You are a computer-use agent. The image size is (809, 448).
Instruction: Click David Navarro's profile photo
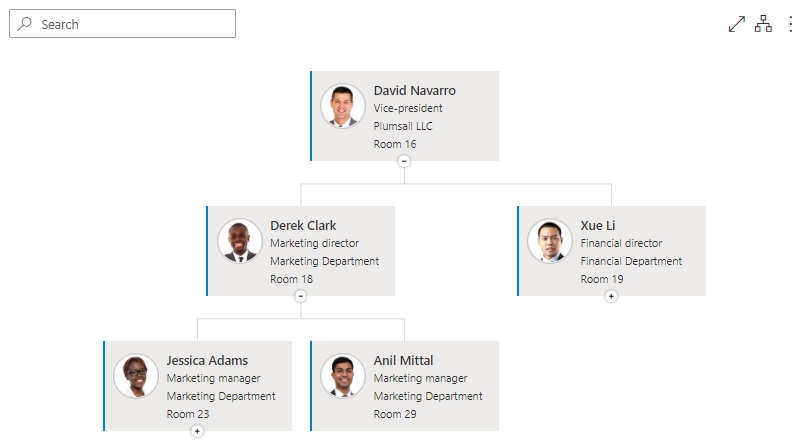343,106
